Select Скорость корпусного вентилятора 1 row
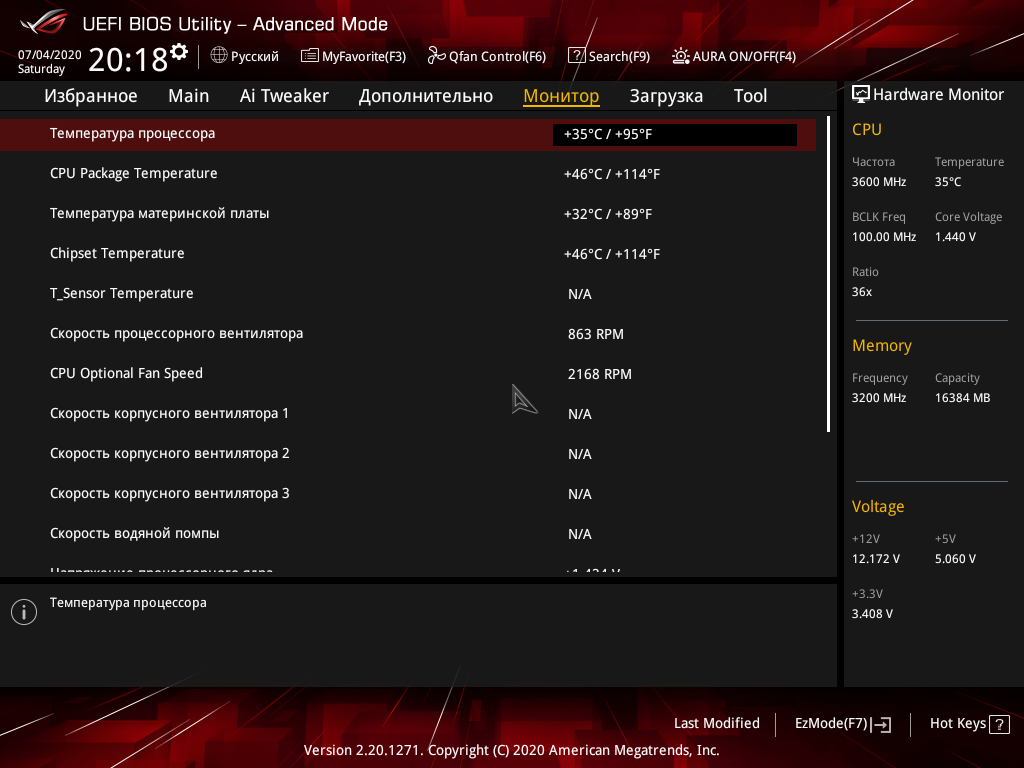The width and height of the screenshot is (1024, 768). (x=408, y=414)
